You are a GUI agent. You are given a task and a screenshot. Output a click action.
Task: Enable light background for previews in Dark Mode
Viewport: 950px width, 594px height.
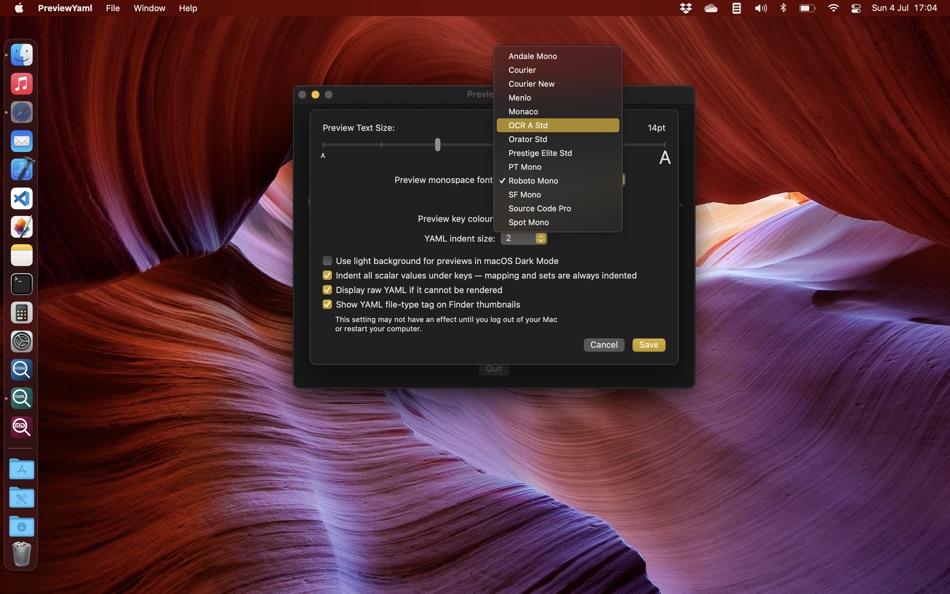327,261
